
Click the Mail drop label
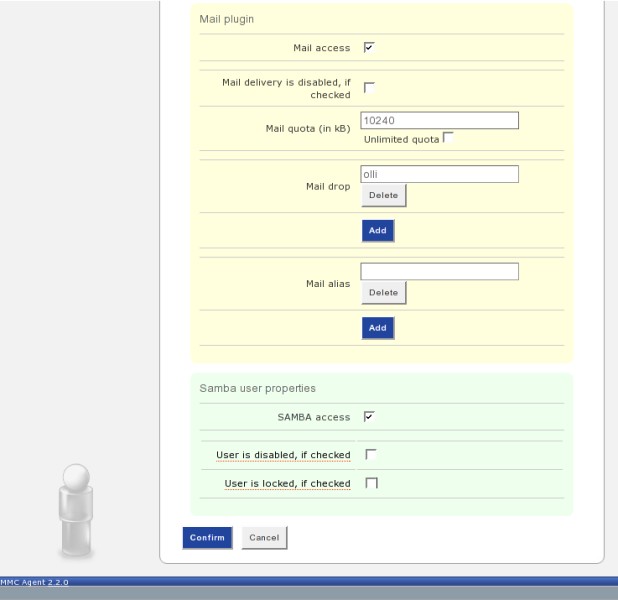328,186
